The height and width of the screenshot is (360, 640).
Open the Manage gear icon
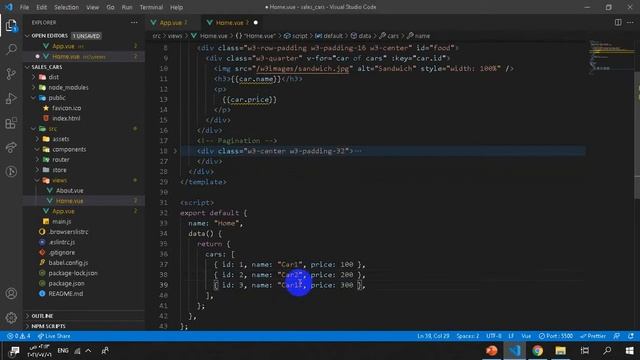pos(11,317)
